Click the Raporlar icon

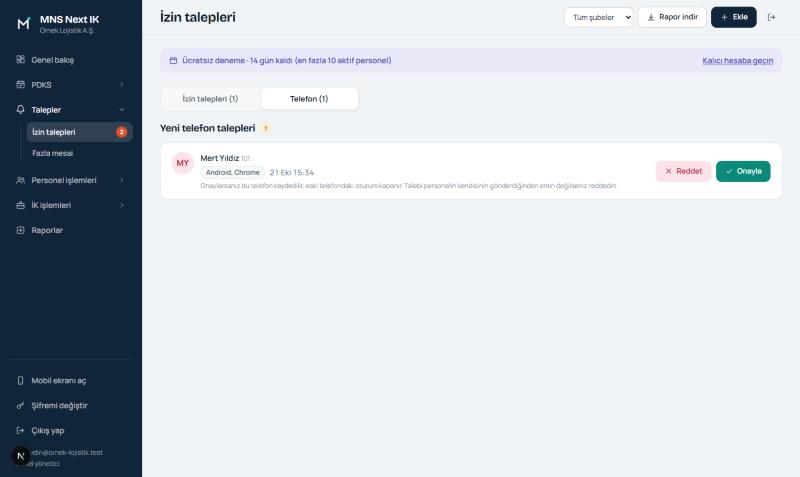20,230
